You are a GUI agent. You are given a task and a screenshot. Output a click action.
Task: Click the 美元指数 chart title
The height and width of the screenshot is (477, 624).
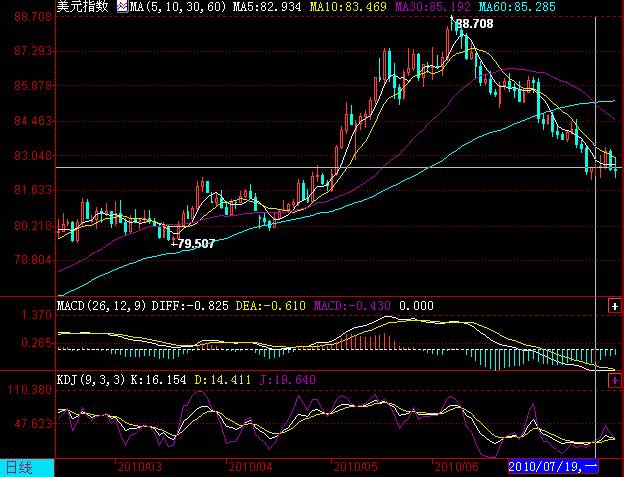pyautogui.click(x=82, y=6)
